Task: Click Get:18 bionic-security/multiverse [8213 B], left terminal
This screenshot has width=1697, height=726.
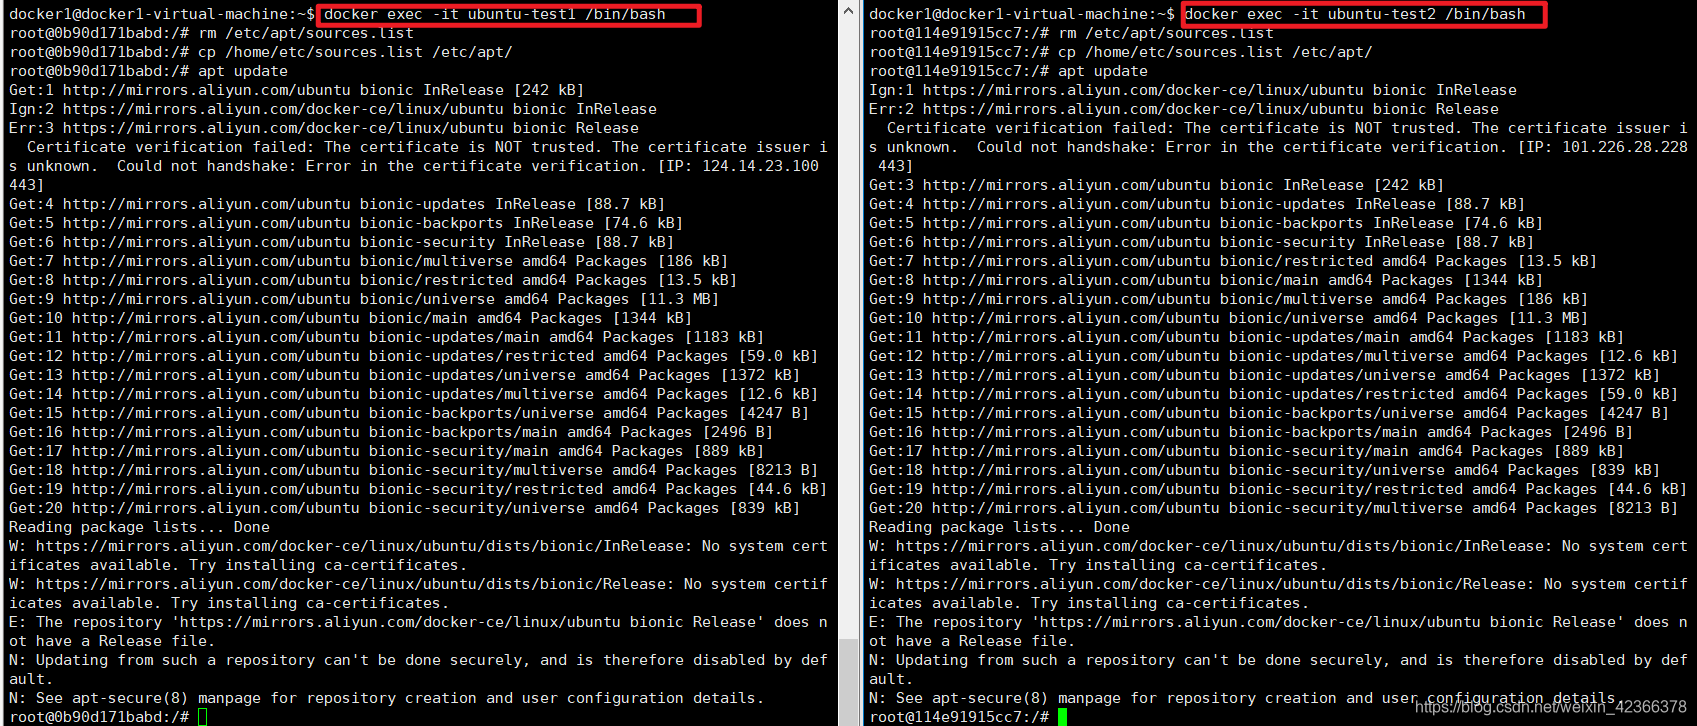Action: click(x=414, y=470)
